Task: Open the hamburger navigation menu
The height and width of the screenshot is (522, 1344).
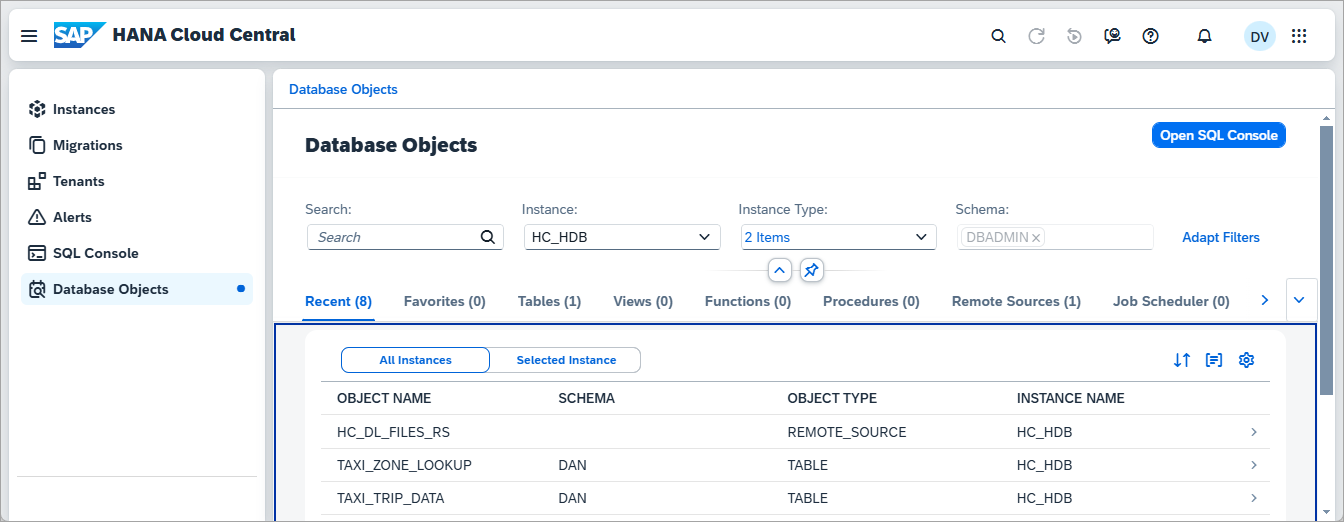Action: click(29, 36)
